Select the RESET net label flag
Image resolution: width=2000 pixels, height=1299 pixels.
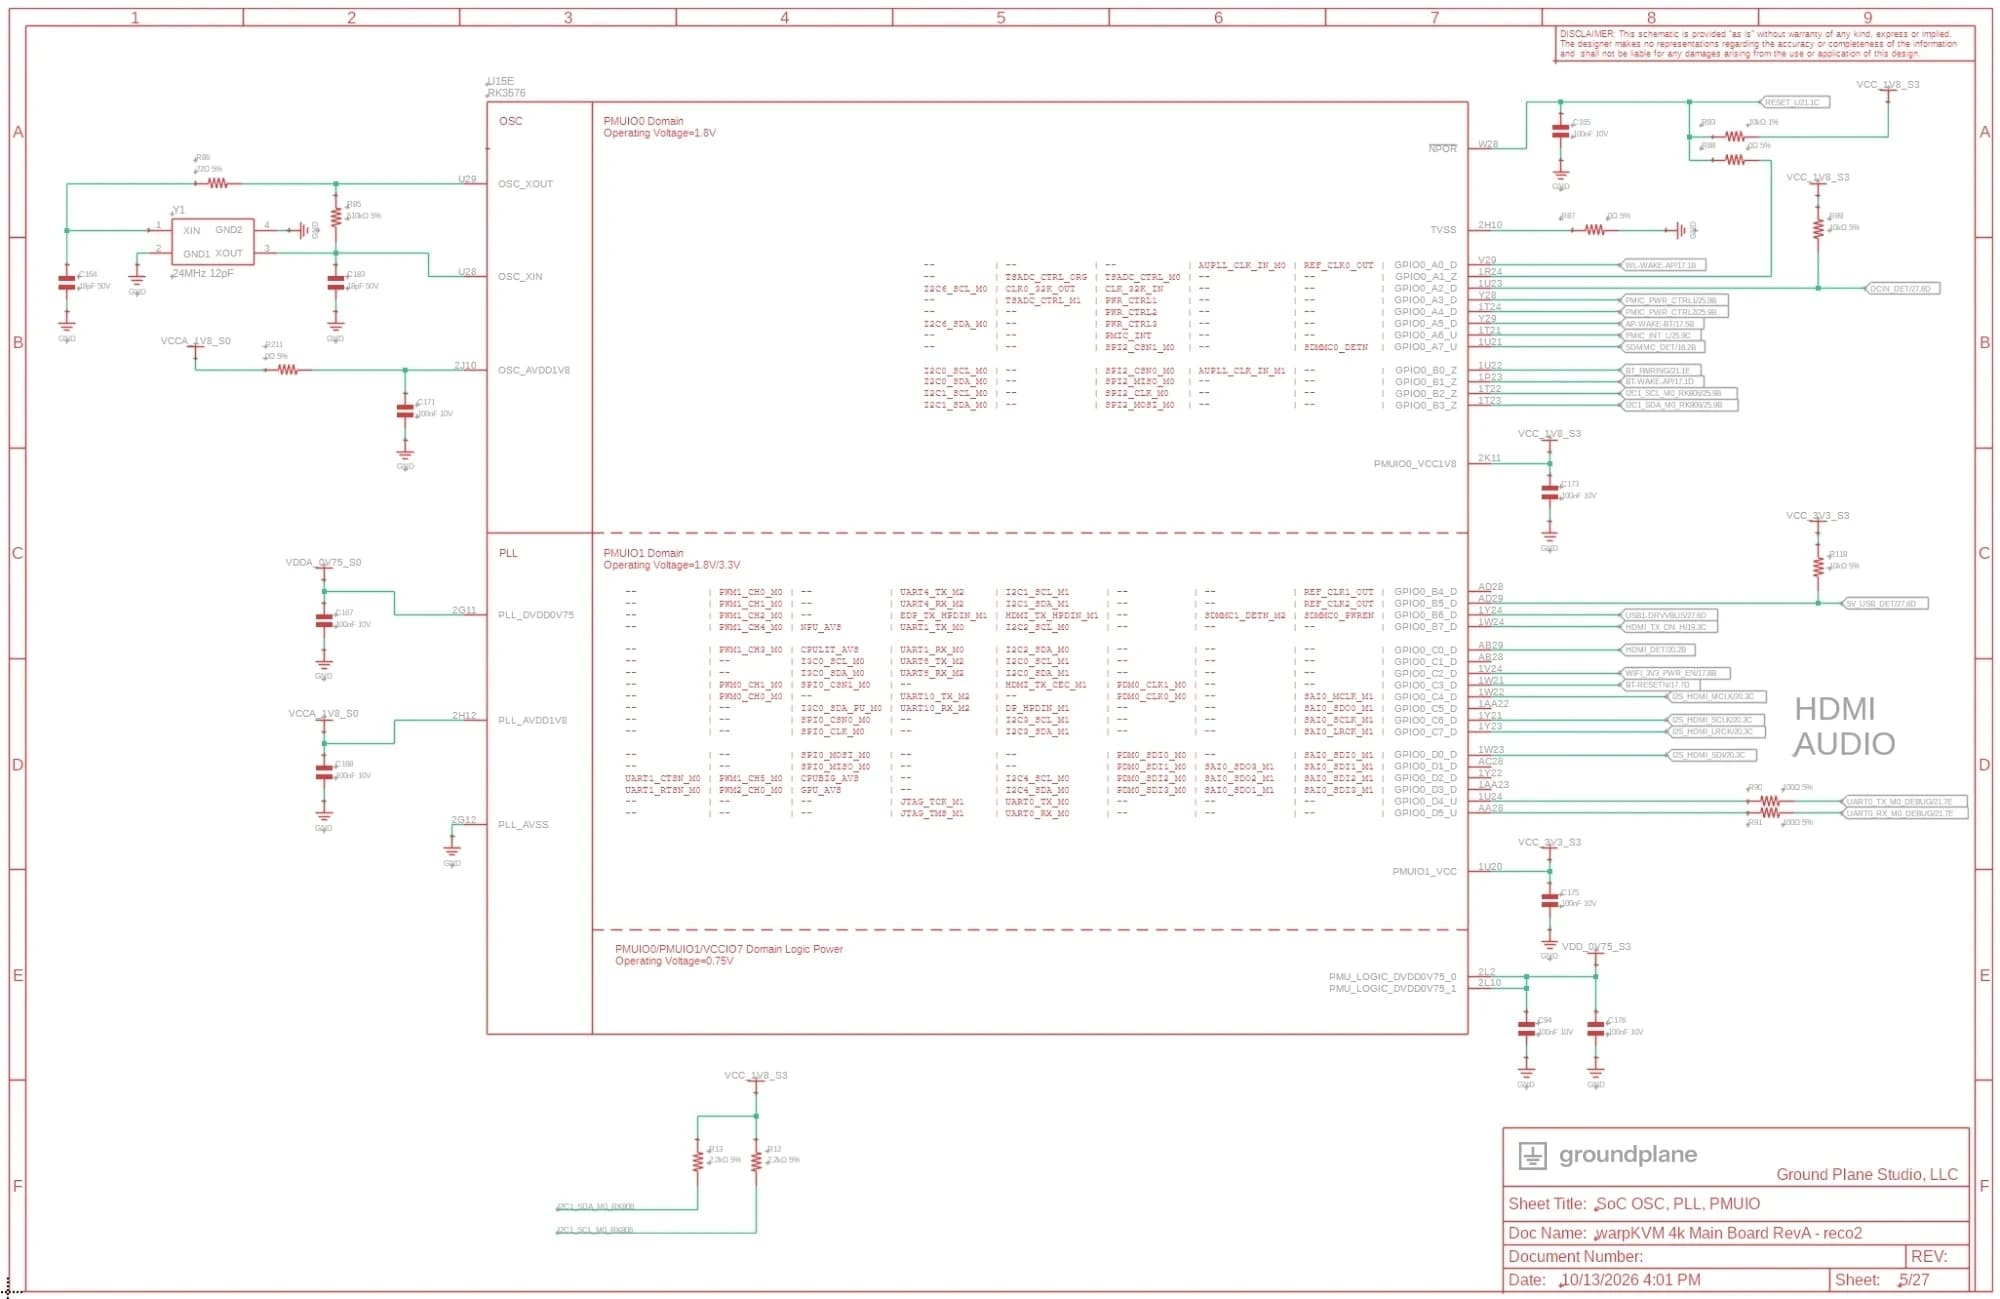tap(1794, 102)
